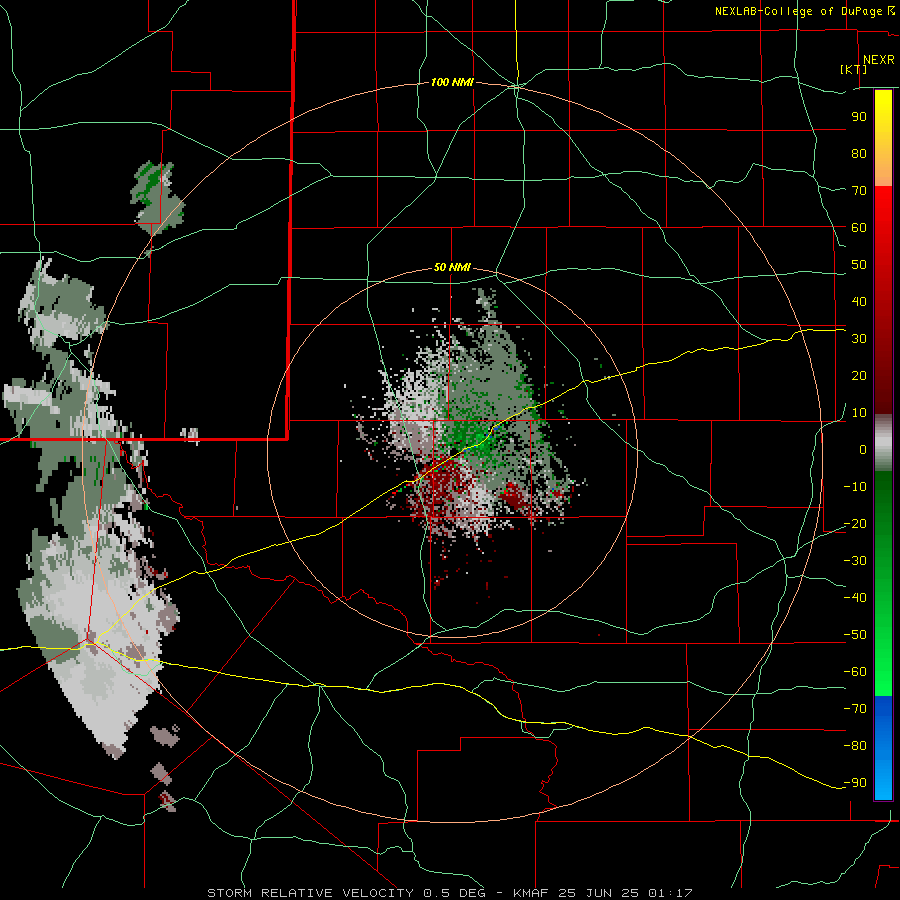The image size is (900, 900).
Task: Click the 70 value on velocity scale
Action: pyautogui.click(x=859, y=191)
